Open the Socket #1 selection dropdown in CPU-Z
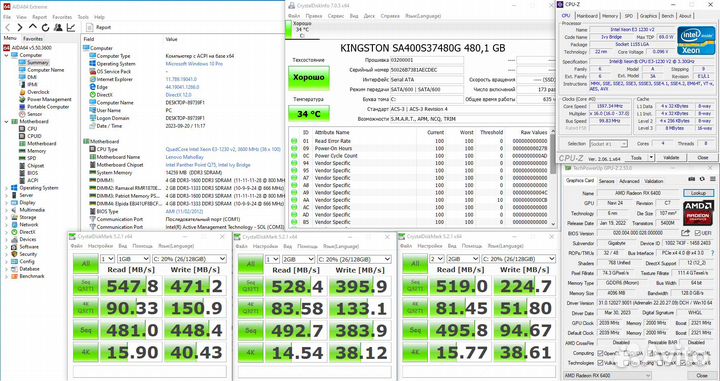The image size is (720, 381). point(608,144)
